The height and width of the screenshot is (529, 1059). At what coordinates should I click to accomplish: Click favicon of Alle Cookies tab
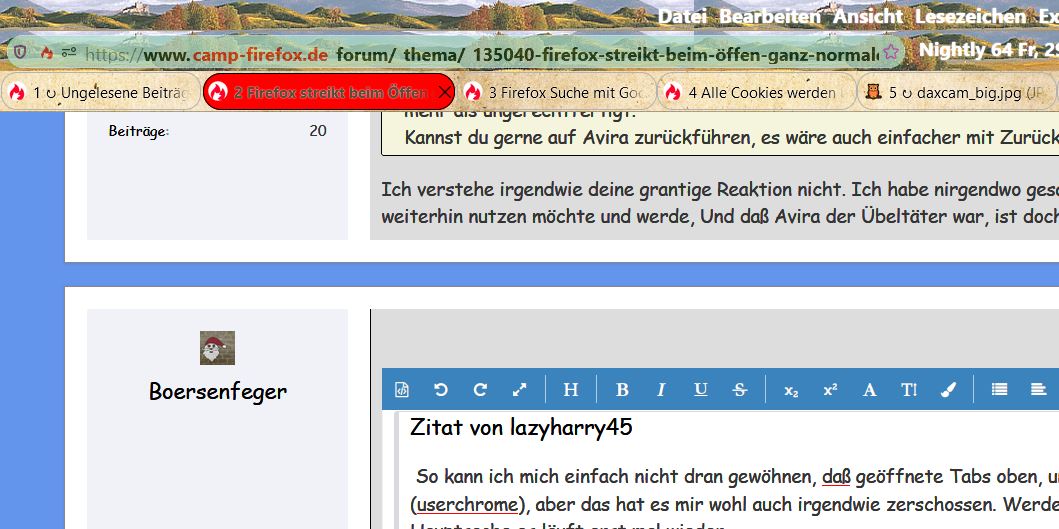pos(672,92)
